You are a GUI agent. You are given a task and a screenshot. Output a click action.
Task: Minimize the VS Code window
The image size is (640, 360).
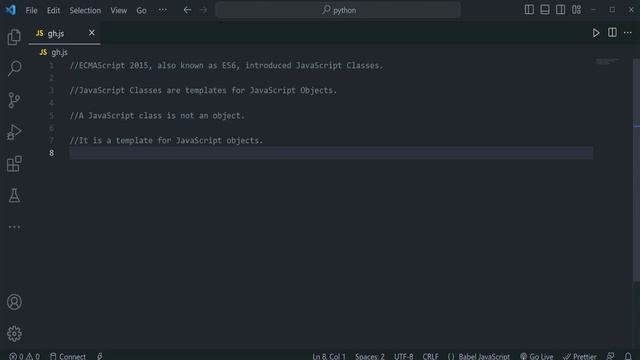click(x=593, y=10)
